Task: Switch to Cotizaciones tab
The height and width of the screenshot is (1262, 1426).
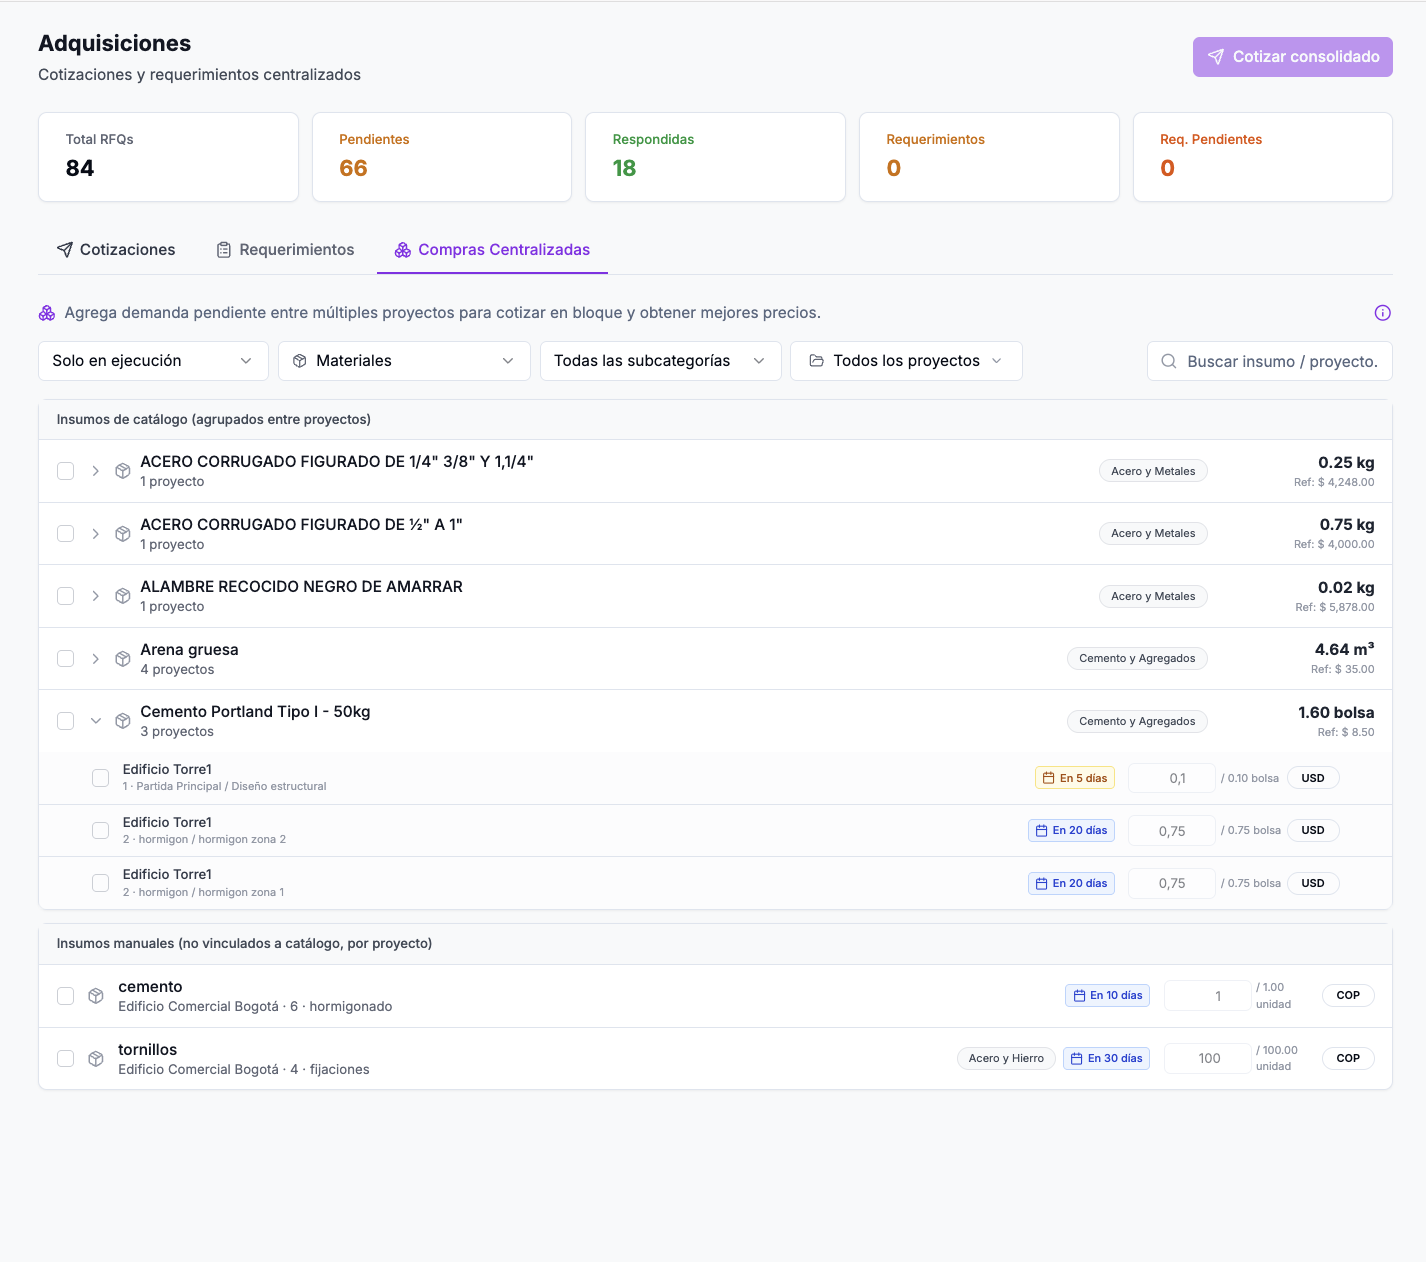Action: (x=116, y=250)
